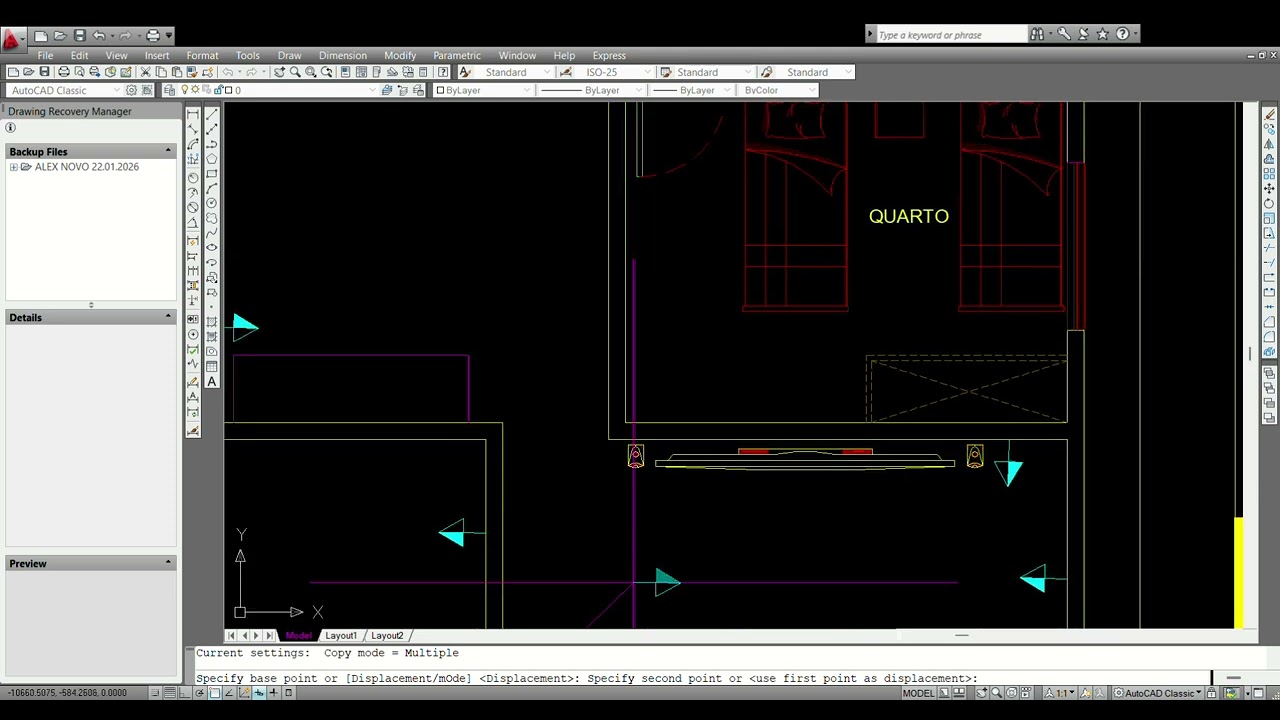This screenshot has width=1280, height=720.
Task: Open the Format menu
Action: pyautogui.click(x=202, y=55)
